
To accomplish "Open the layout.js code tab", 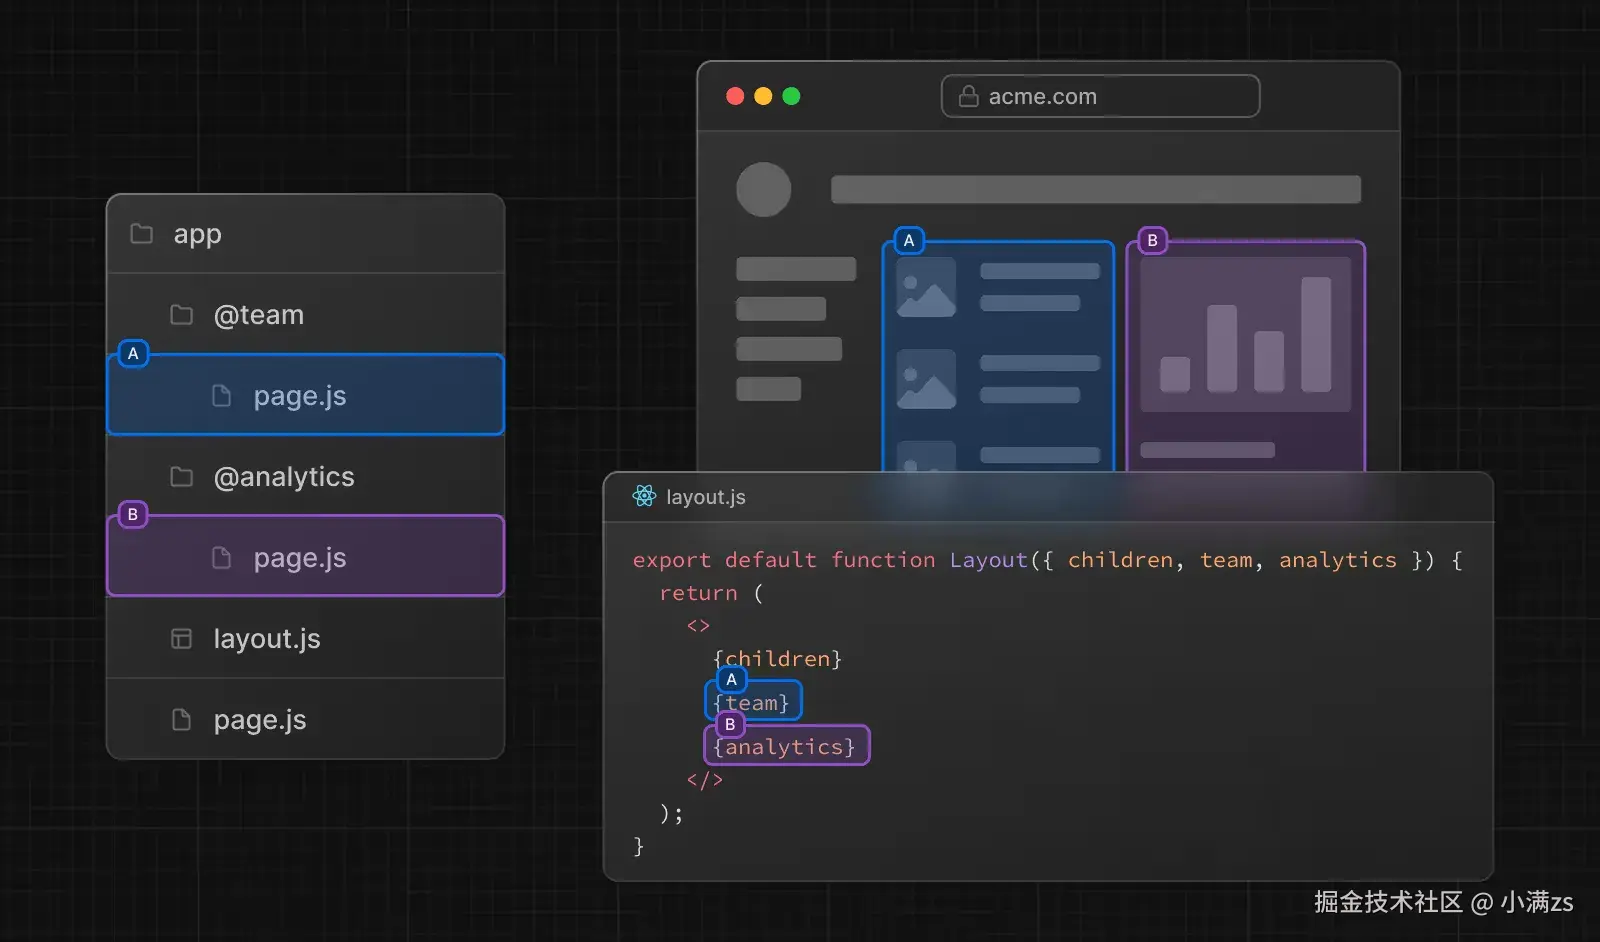I will [x=690, y=497].
